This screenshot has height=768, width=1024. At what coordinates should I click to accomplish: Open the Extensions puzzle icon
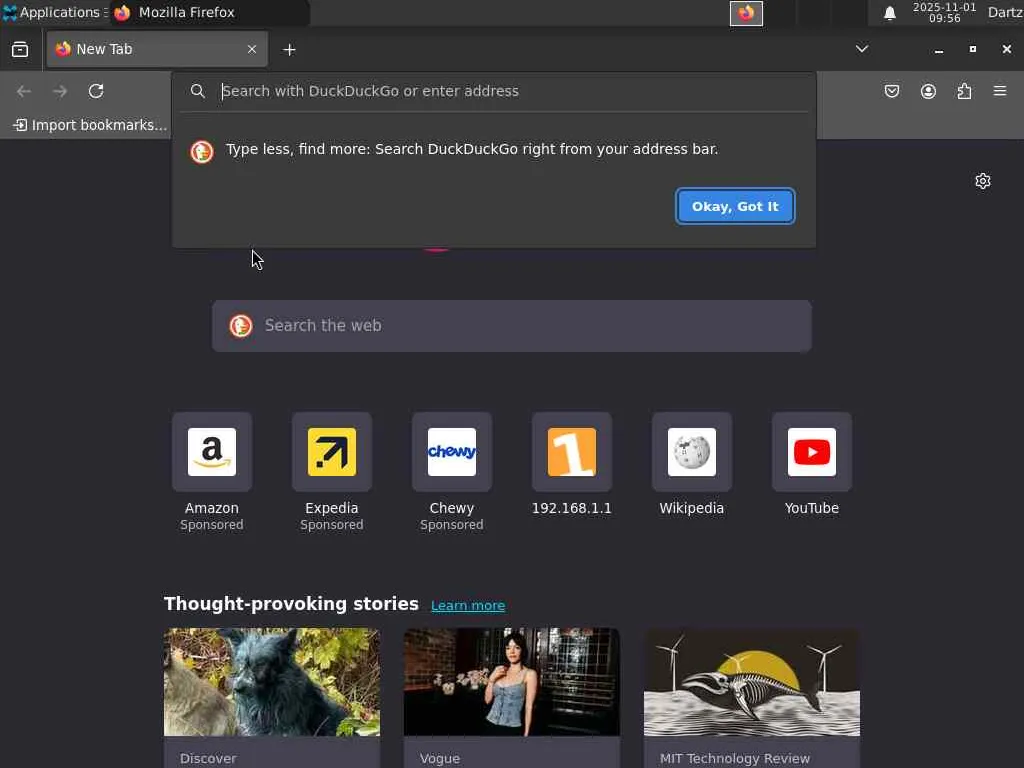[x=964, y=91]
